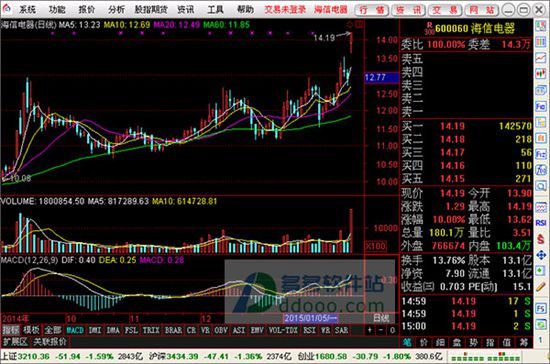The height and width of the screenshot is (364, 550).
Task: Switch to the DMI indicator tab
Action: pos(95,330)
